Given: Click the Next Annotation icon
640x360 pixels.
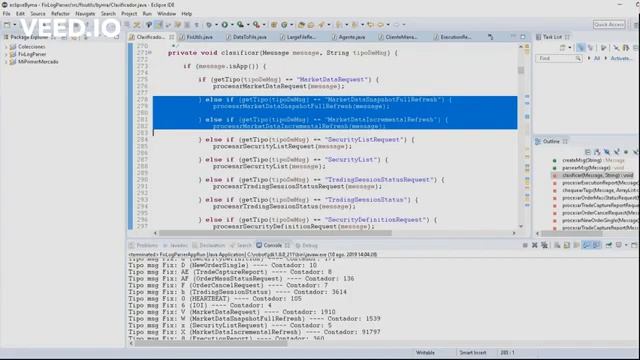Looking at the screenshot, I should tap(339, 24).
